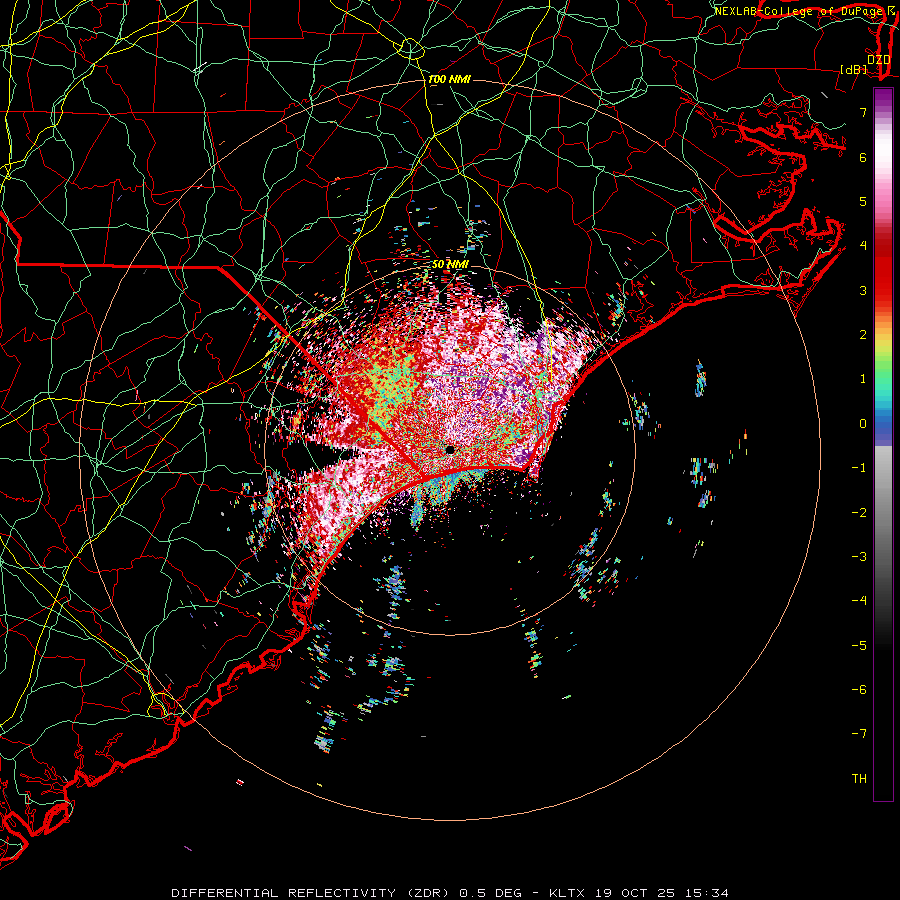The width and height of the screenshot is (900, 900).
Task: Click the DZD product label
Action: (x=879, y=60)
